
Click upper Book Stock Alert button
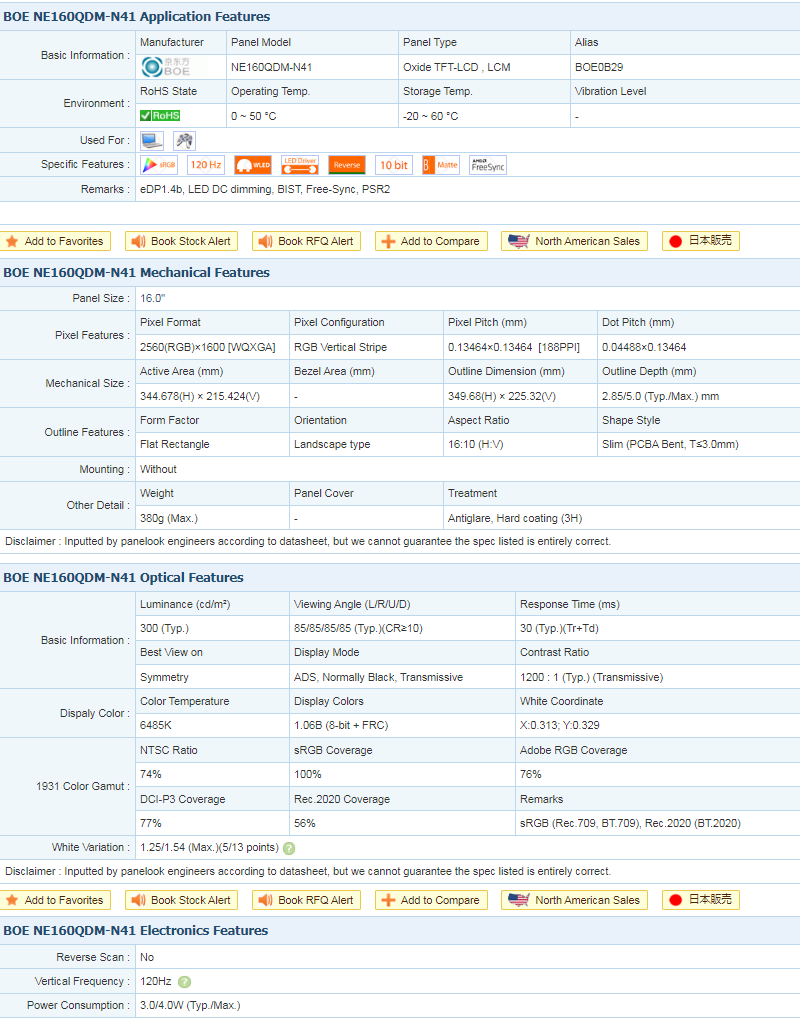pyautogui.click(x=182, y=241)
